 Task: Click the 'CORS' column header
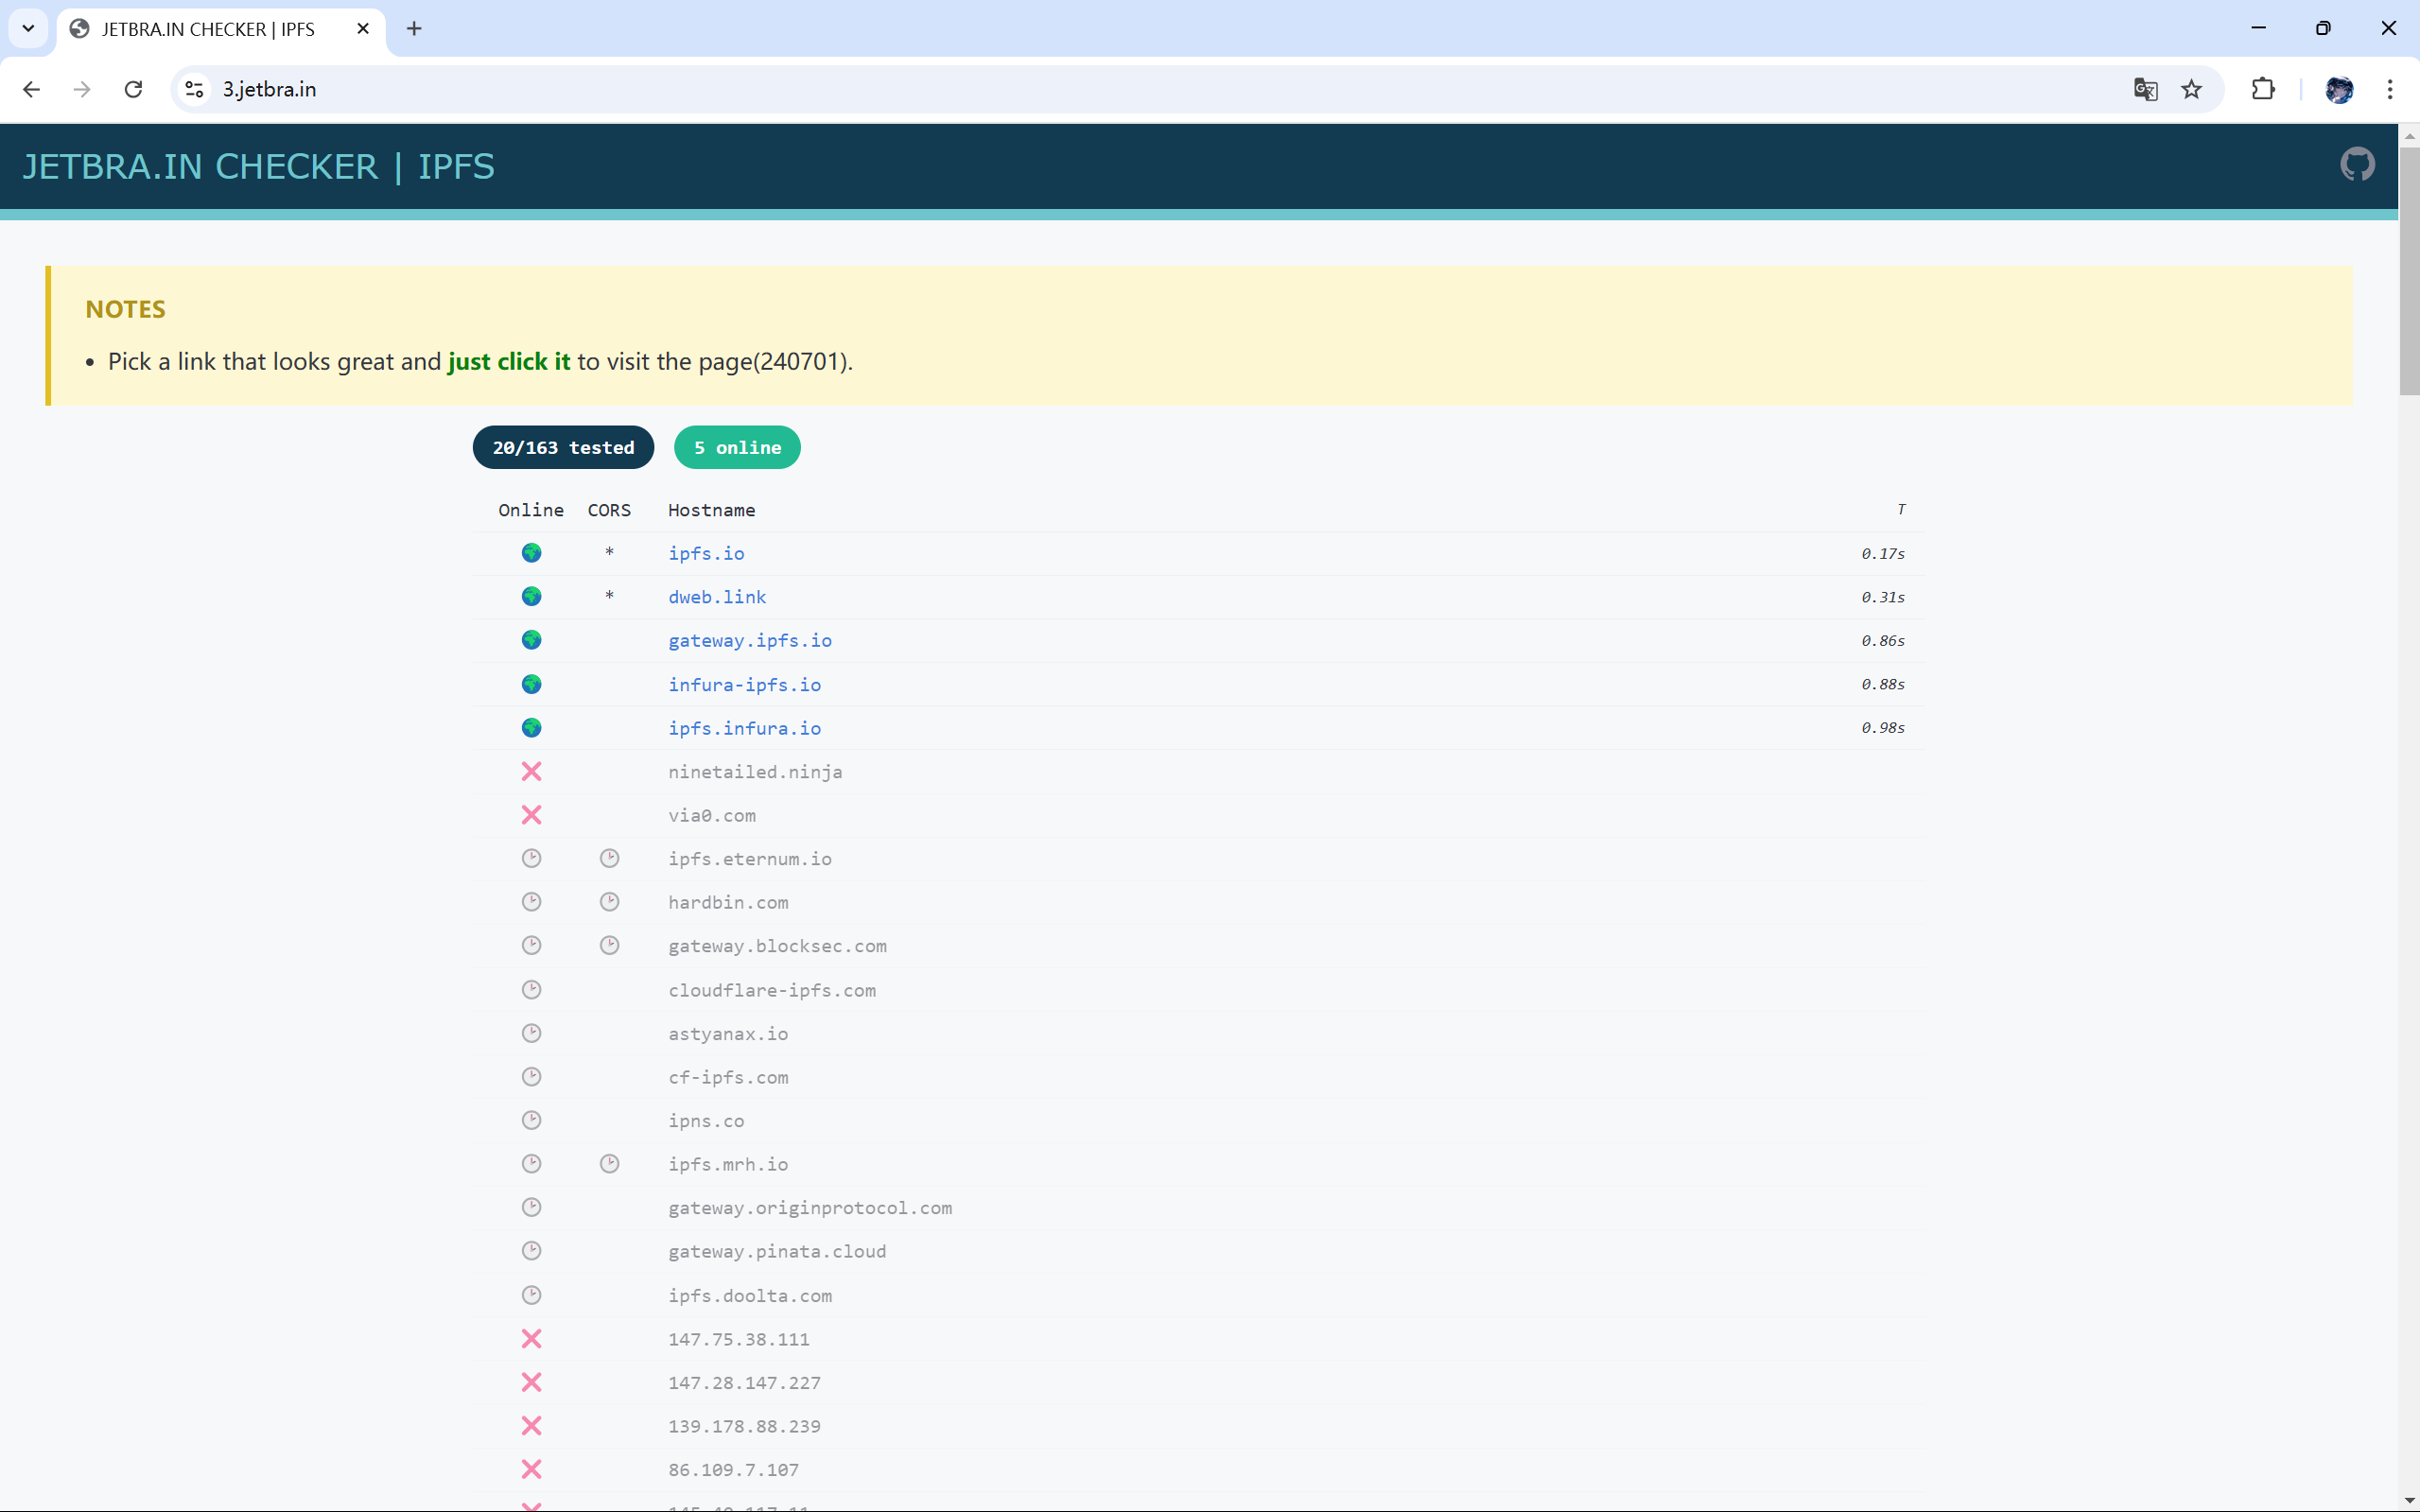point(610,510)
